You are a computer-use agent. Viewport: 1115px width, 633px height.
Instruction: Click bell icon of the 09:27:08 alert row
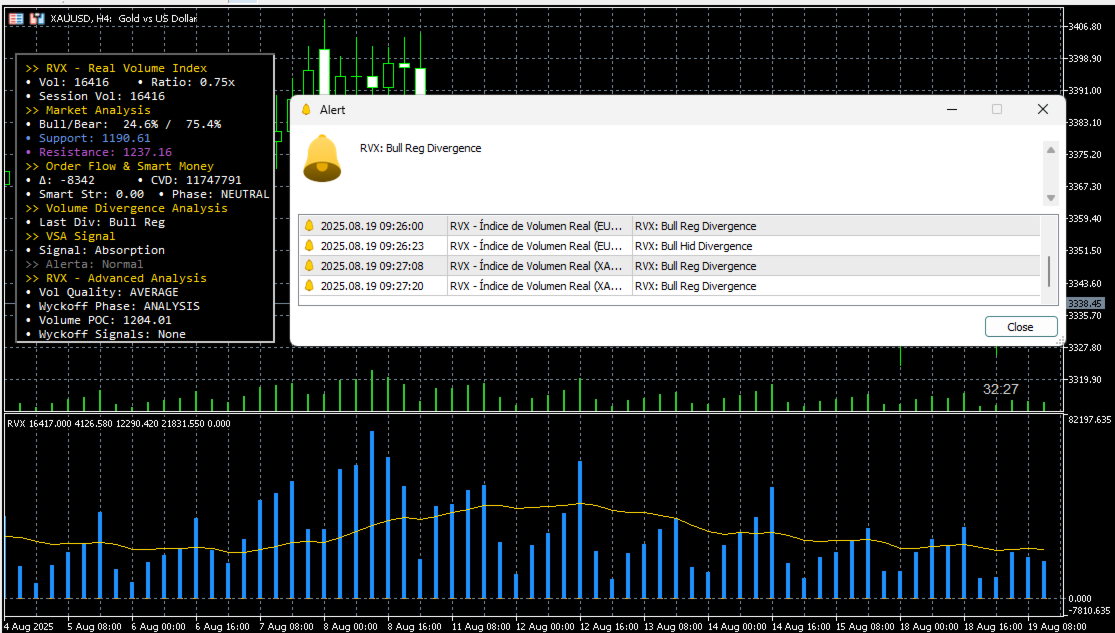309,265
